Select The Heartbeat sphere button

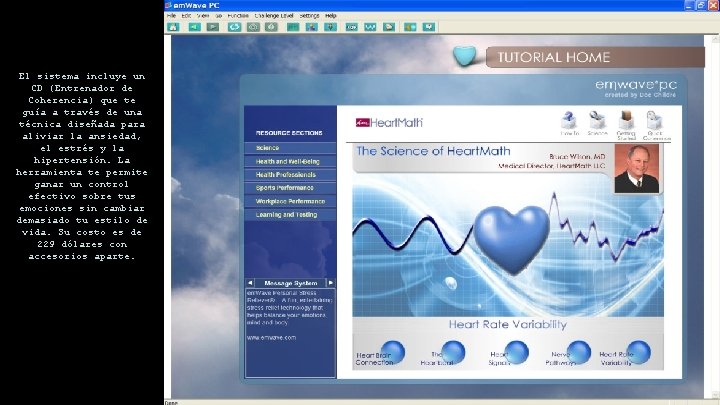coord(453,352)
